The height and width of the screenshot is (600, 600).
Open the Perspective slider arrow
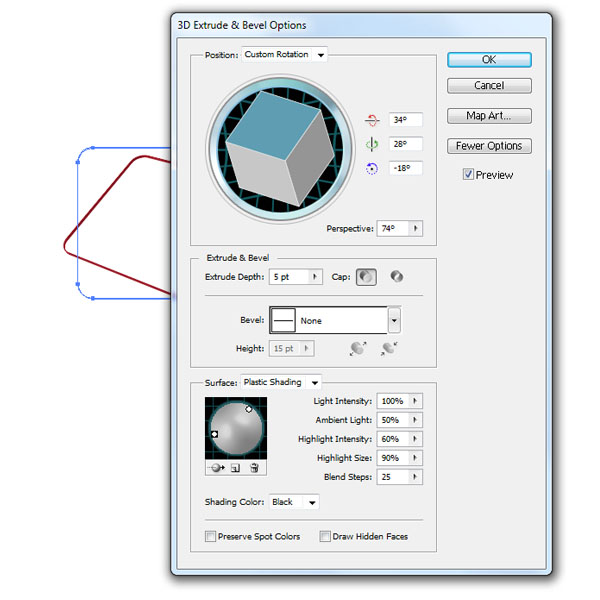click(416, 228)
